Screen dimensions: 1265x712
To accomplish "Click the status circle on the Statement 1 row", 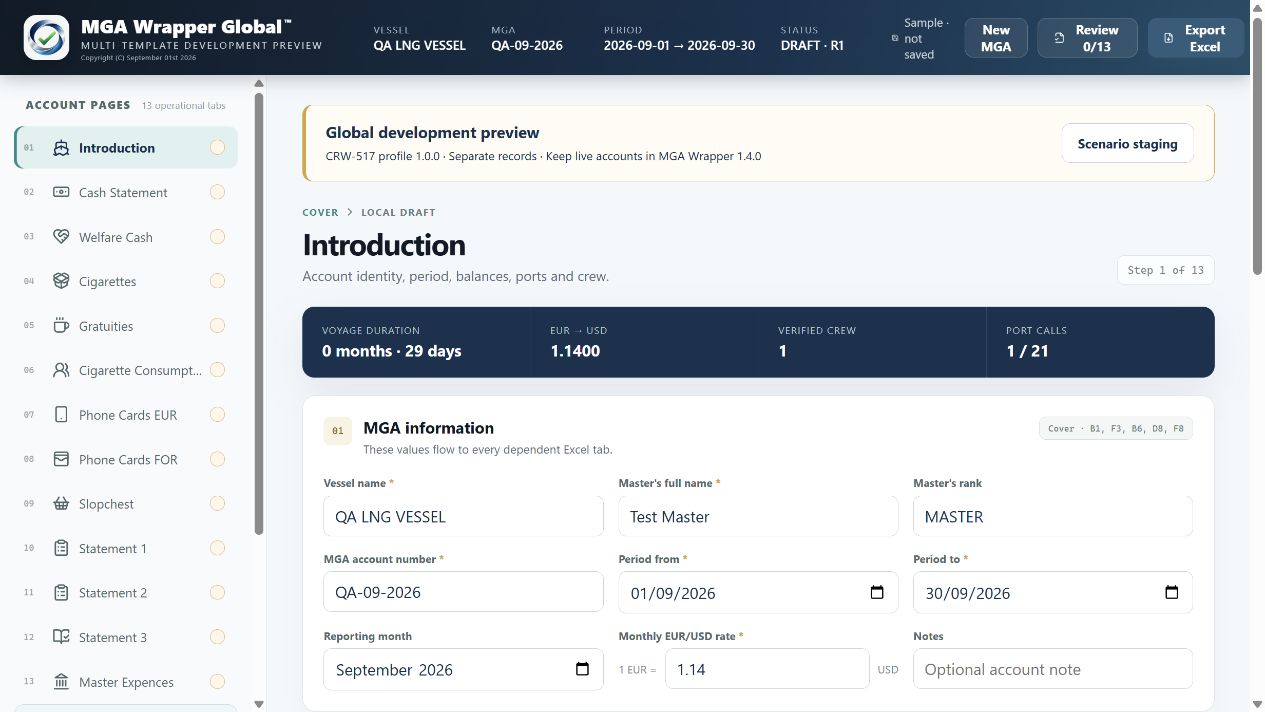I will coord(217,548).
